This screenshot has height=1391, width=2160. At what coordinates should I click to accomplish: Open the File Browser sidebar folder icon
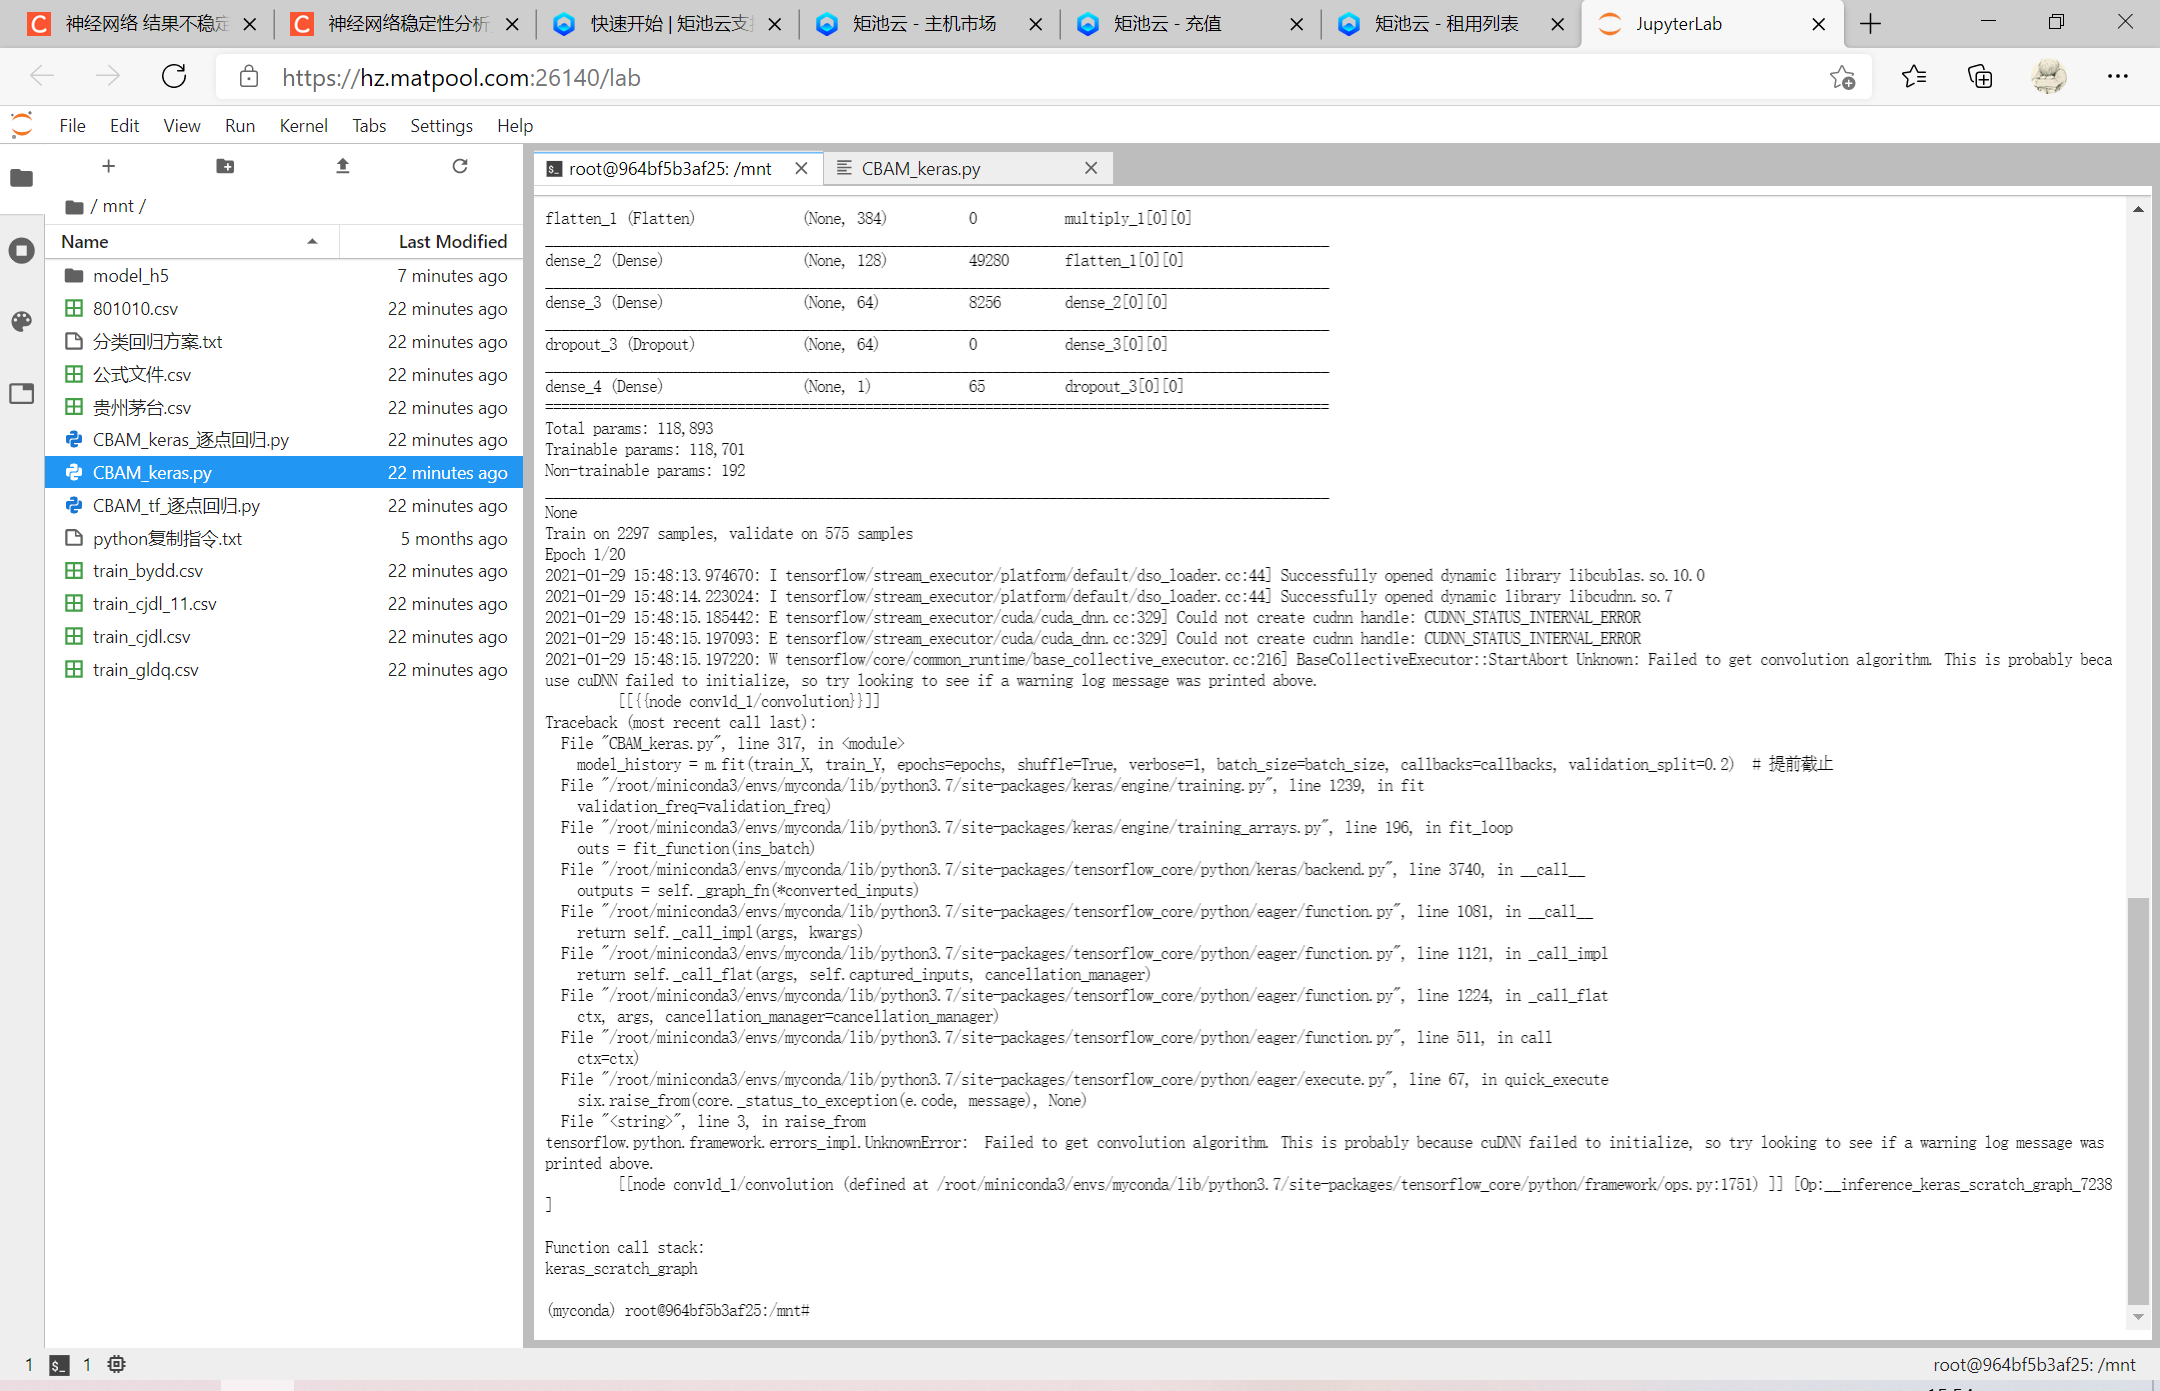click(22, 179)
